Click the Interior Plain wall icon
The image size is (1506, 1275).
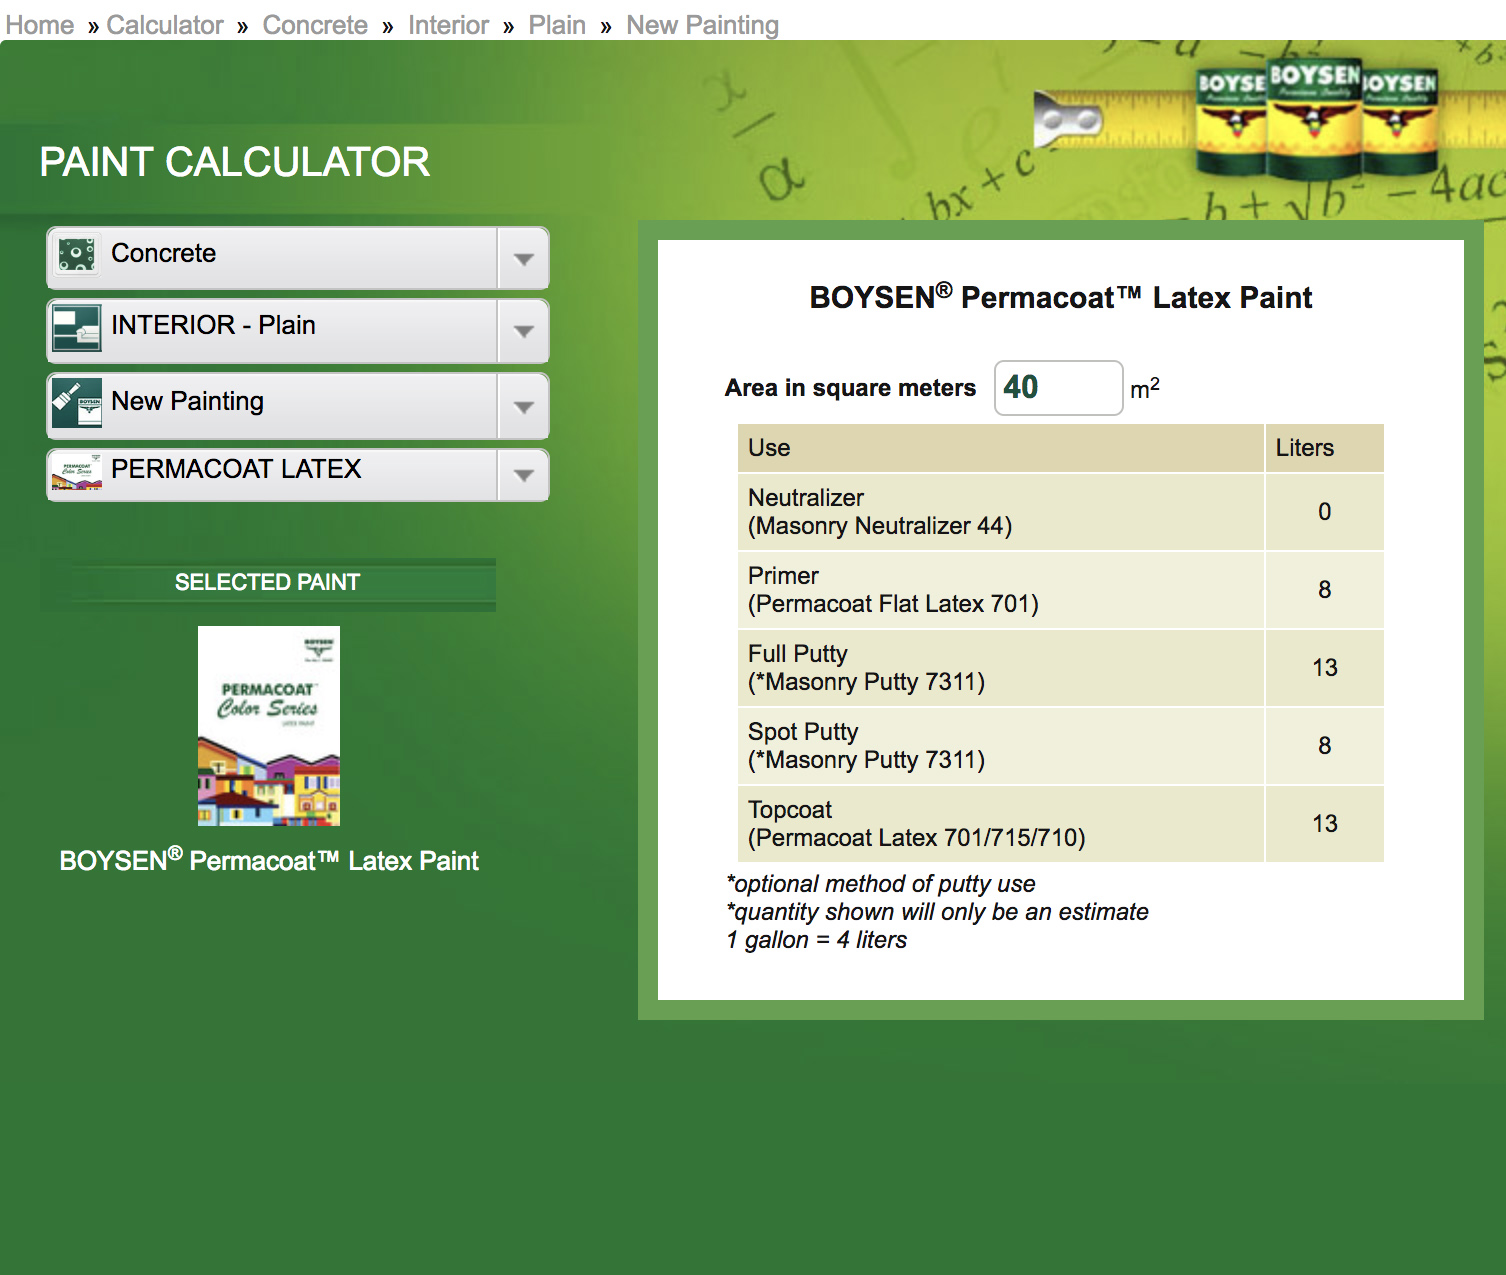[x=77, y=328]
